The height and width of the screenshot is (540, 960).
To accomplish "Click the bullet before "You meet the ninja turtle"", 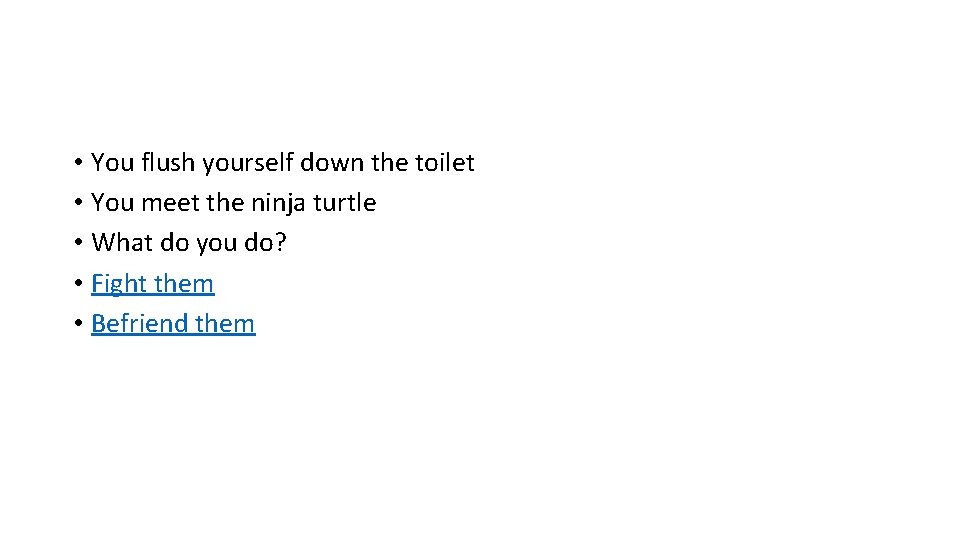I will coord(77,204).
